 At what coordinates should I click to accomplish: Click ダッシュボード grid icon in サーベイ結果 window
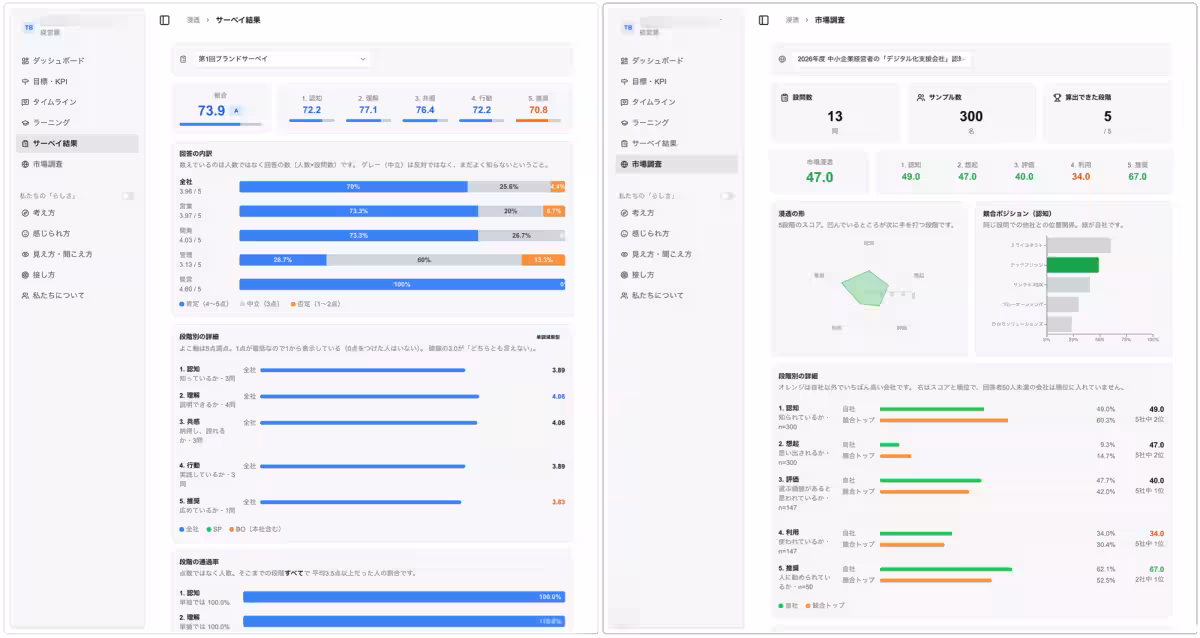click(25, 61)
